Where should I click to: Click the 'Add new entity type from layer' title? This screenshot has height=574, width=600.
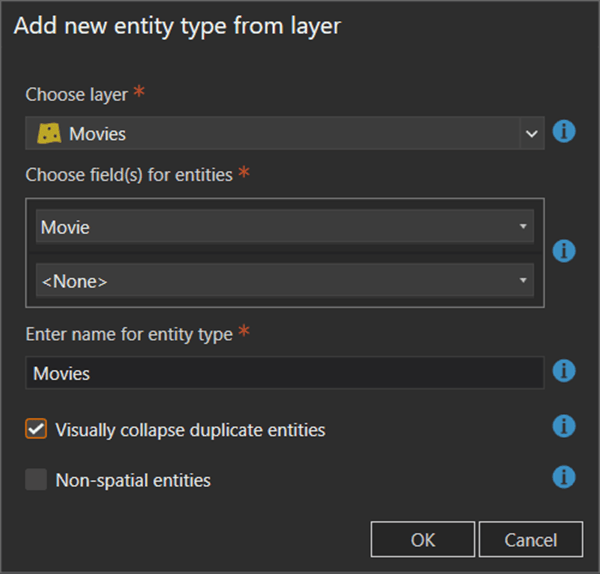177,26
